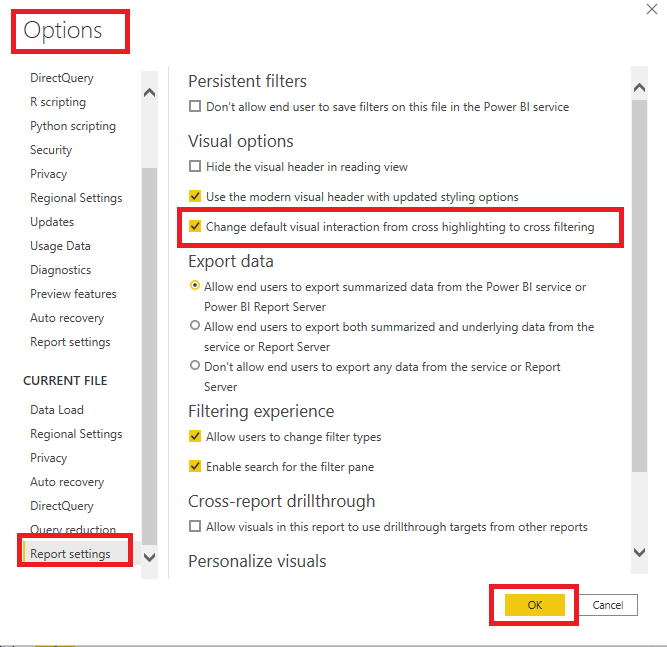Select export both summarized and underlying data
667x647 pixels.
pyautogui.click(x=195, y=325)
